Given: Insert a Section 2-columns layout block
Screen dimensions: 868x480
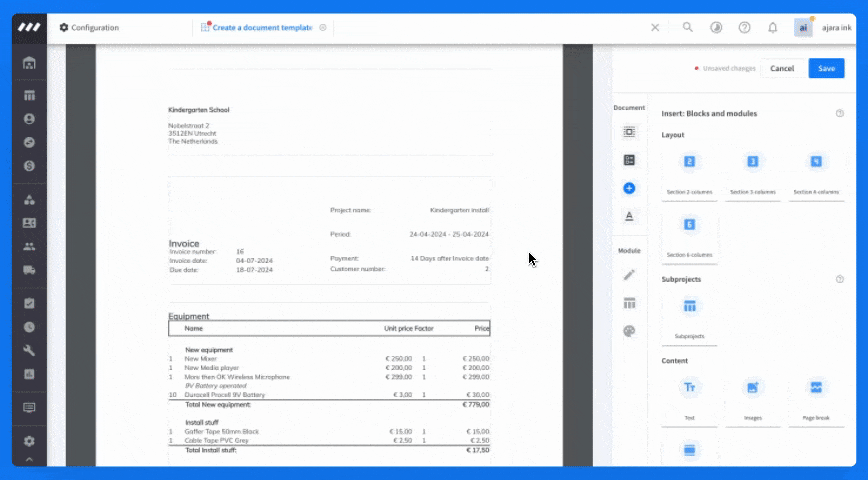Looking at the screenshot, I should pos(689,173).
